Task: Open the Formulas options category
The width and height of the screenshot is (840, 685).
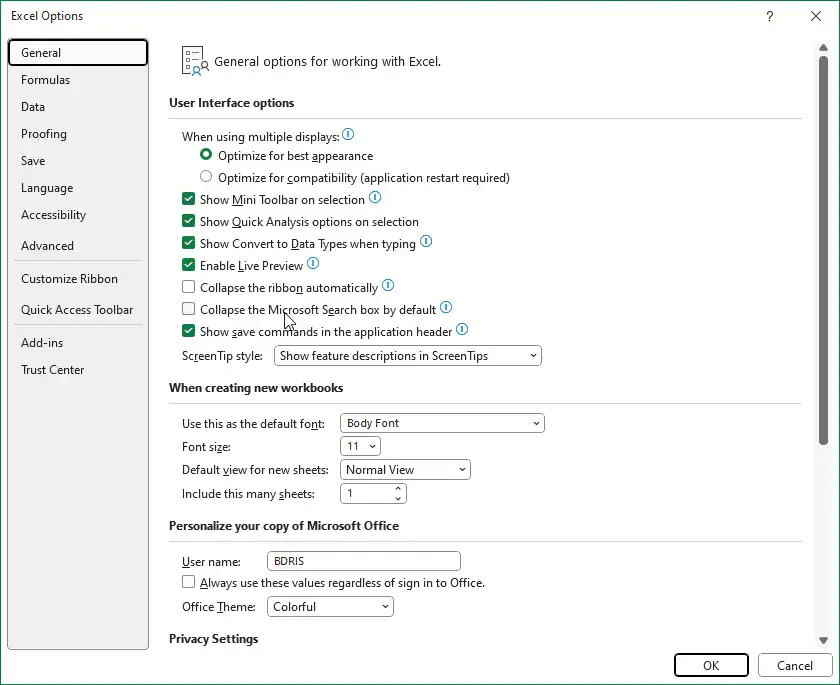Action: [x=46, y=80]
